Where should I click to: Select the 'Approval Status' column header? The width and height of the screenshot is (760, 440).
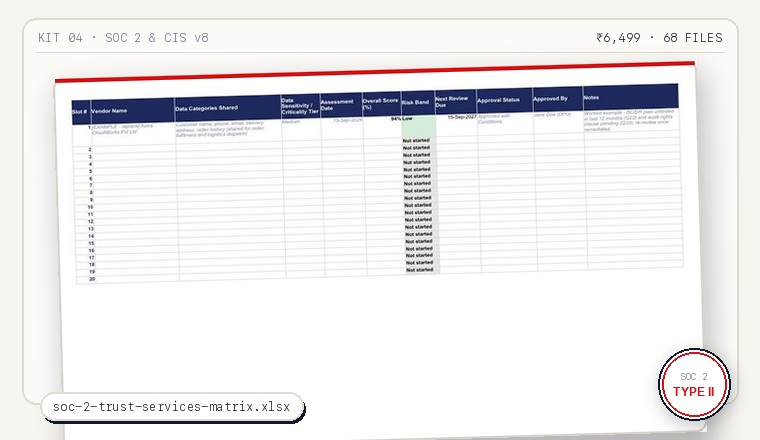tap(504, 100)
